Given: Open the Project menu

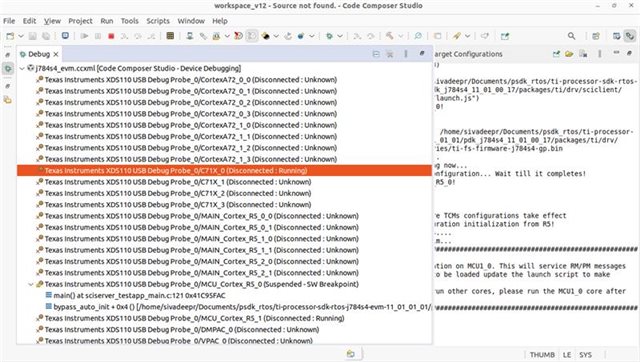Looking at the screenshot, I should tap(80, 21).
